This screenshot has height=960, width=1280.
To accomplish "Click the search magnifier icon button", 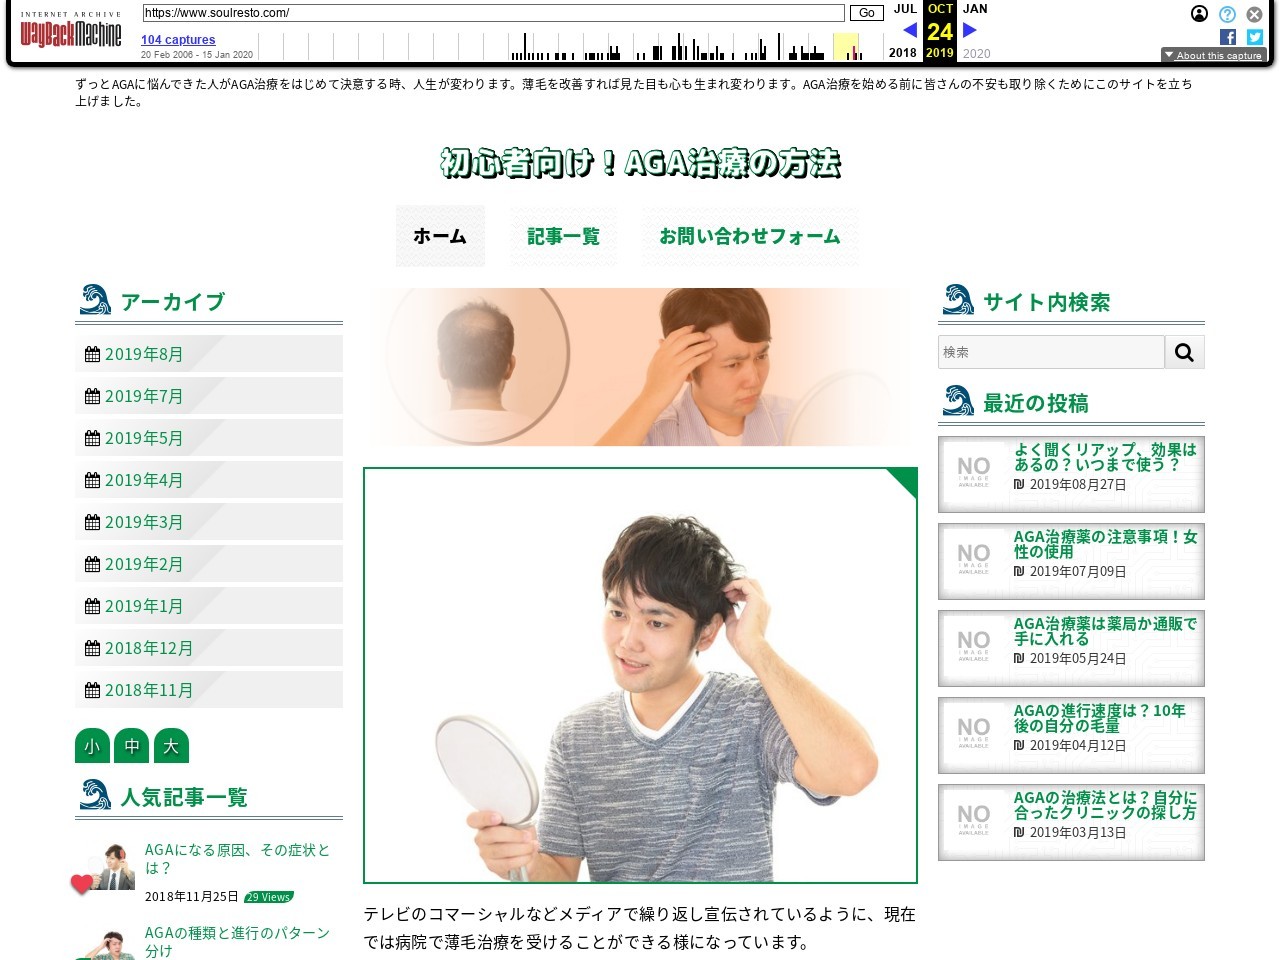I will click(x=1185, y=352).
